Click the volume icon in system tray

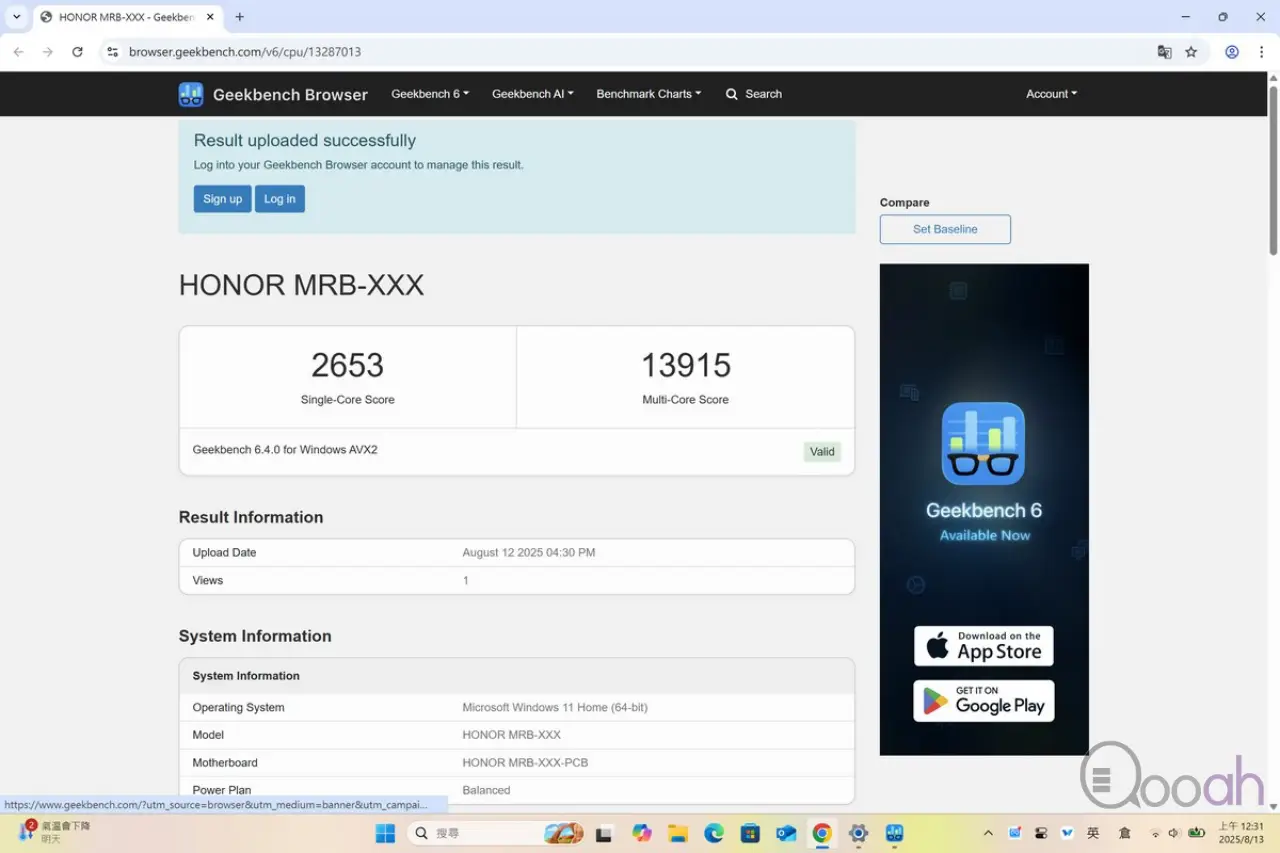[1174, 833]
